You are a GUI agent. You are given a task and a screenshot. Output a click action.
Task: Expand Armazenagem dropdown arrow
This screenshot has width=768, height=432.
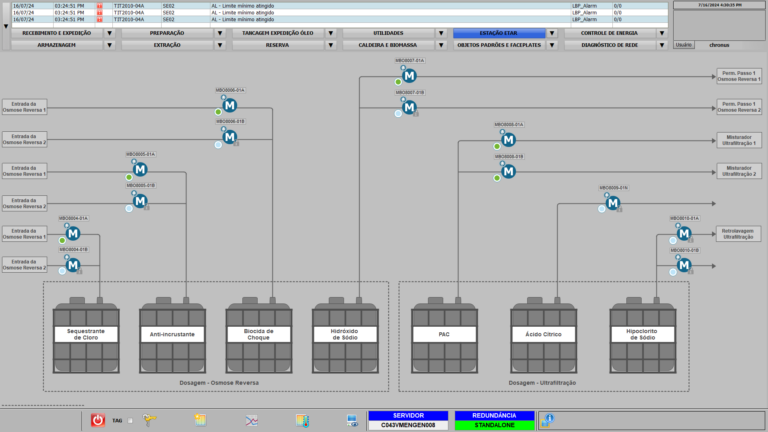click(x=110, y=45)
